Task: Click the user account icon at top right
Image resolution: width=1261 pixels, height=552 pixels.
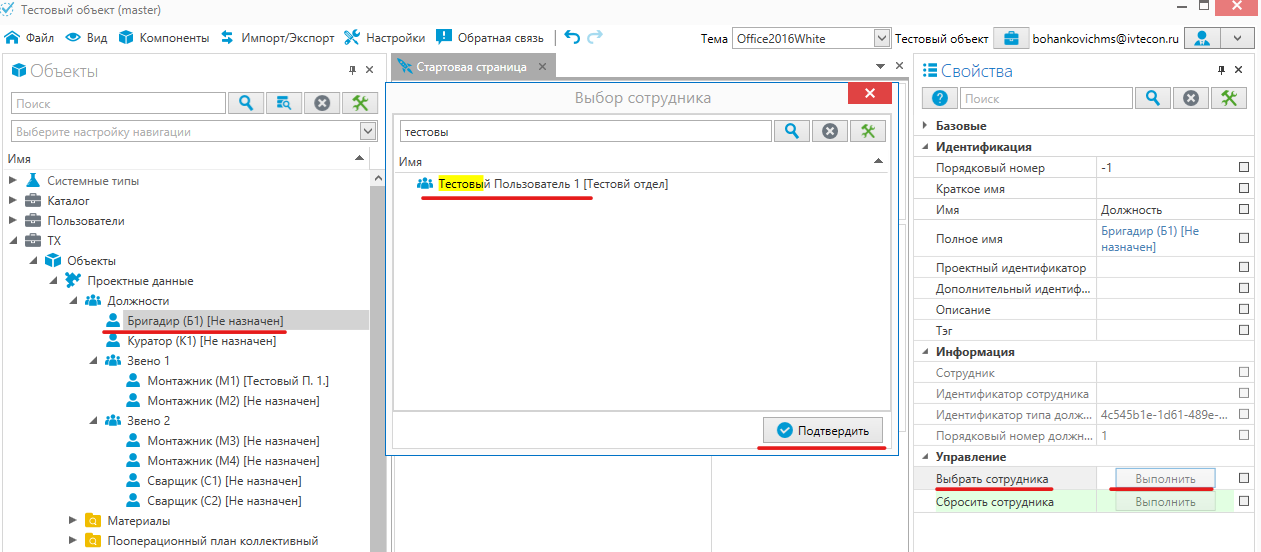Action: pyautogui.click(x=1202, y=38)
